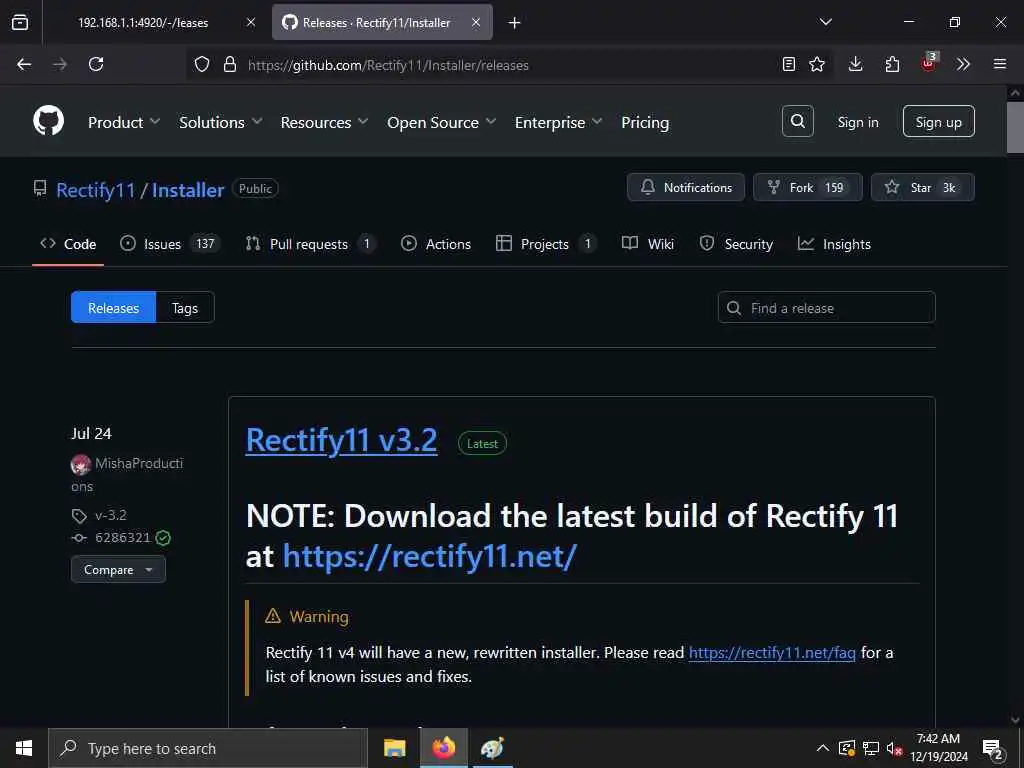
Task: Show hidden tray icons chevron
Action: [x=823, y=748]
